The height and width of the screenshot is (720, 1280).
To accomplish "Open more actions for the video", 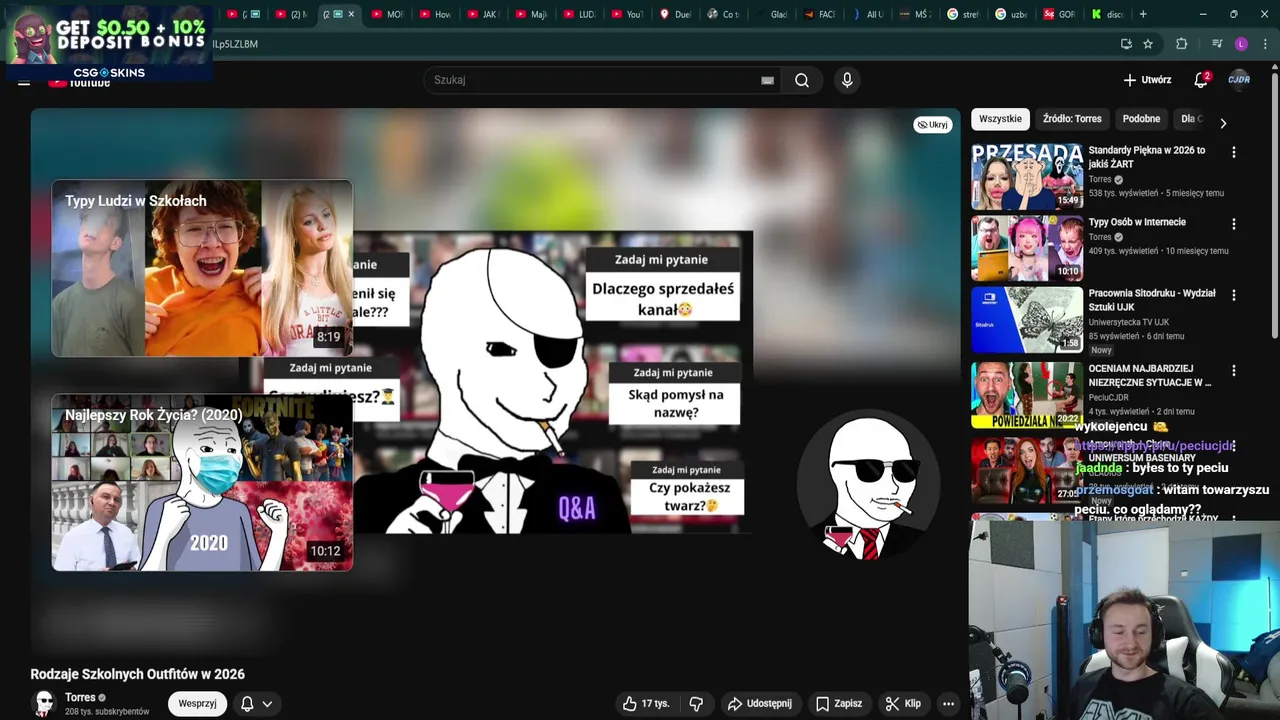I will click(948, 704).
